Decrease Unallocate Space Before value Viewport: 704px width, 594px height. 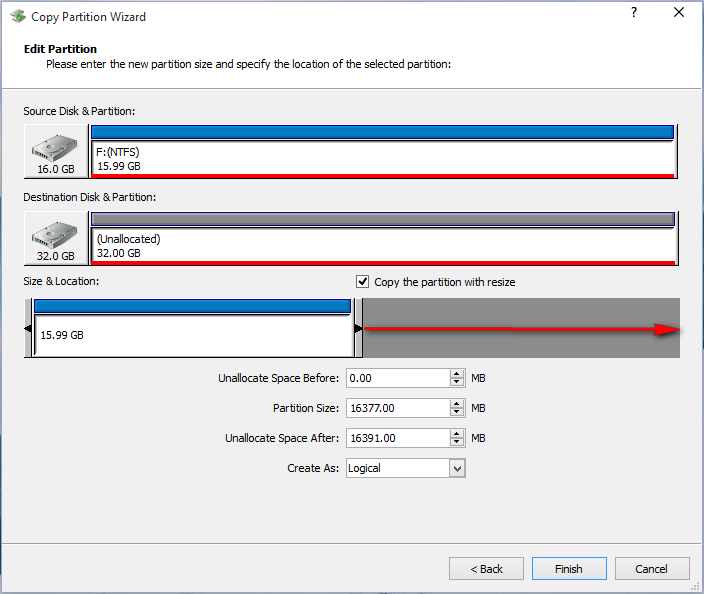457,383
